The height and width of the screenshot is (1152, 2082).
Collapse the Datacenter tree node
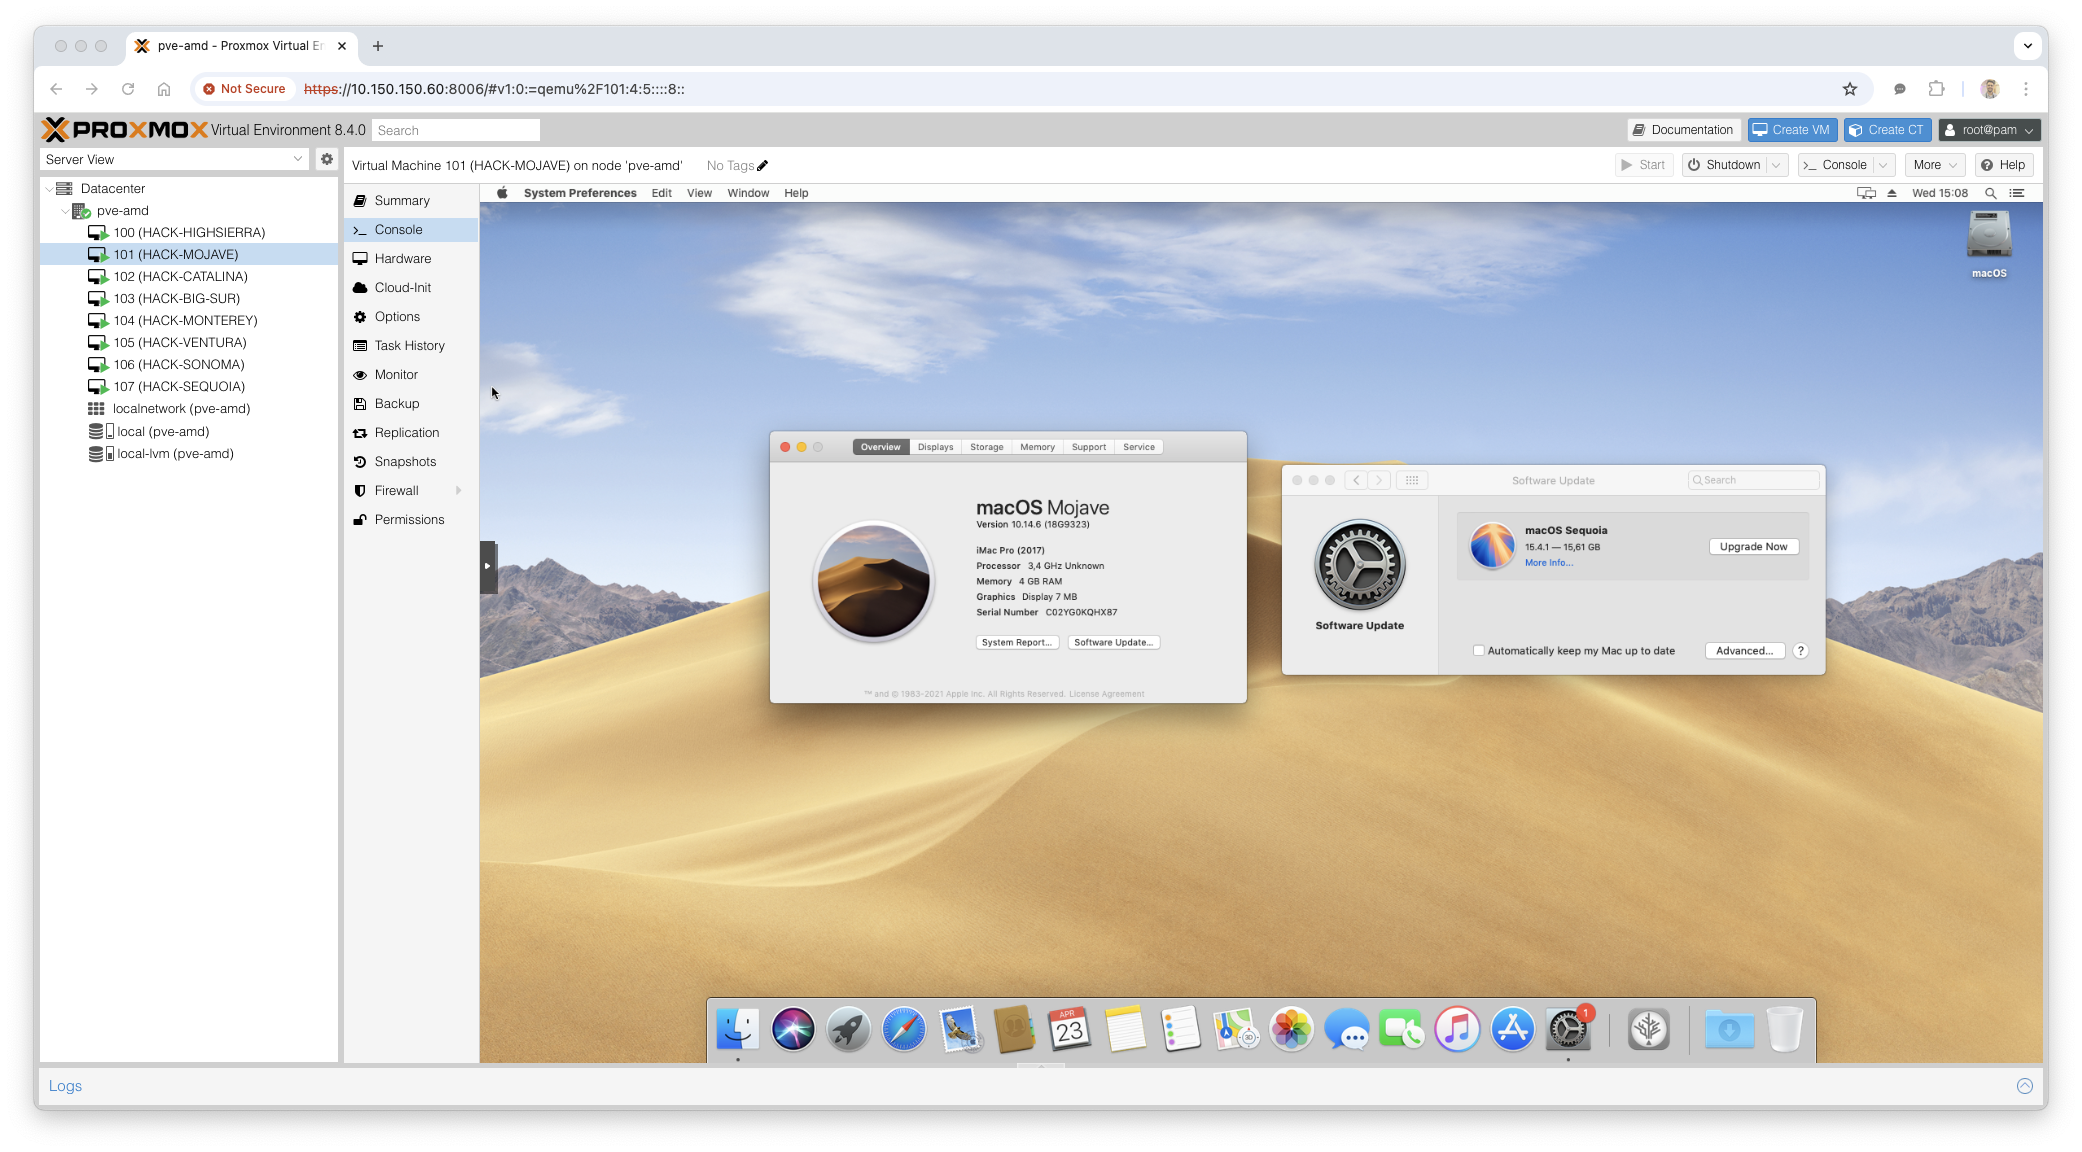click(x=49, y=189)
